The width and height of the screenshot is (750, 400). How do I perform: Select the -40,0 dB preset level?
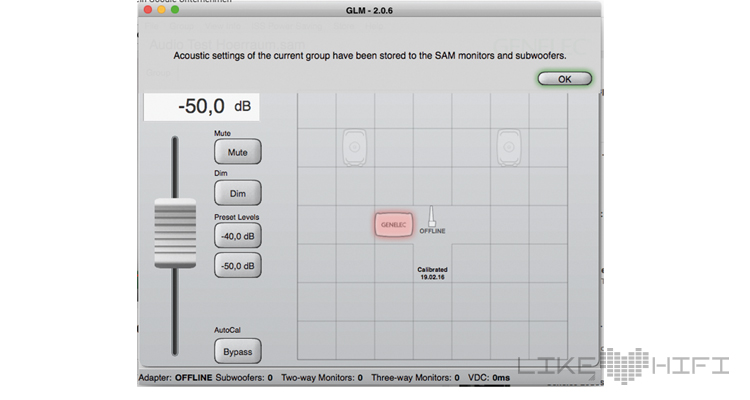click(x=238, y=236)
